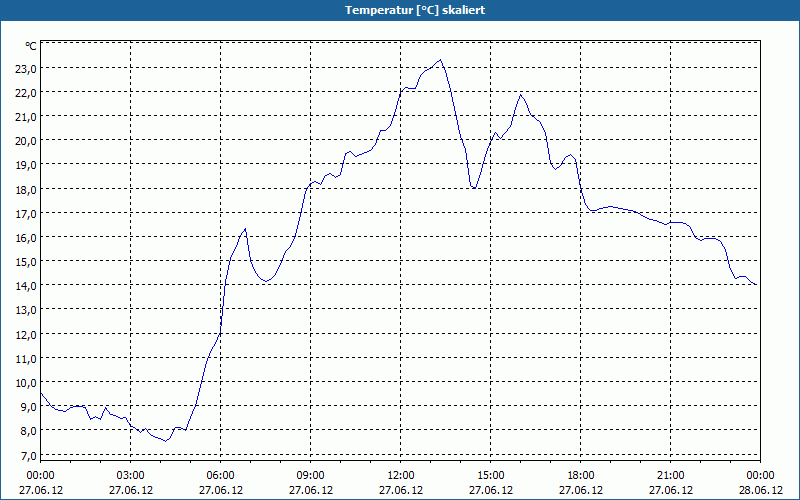Pick the 09:00 time label
The image size is (800, 500).
point(311,476)
